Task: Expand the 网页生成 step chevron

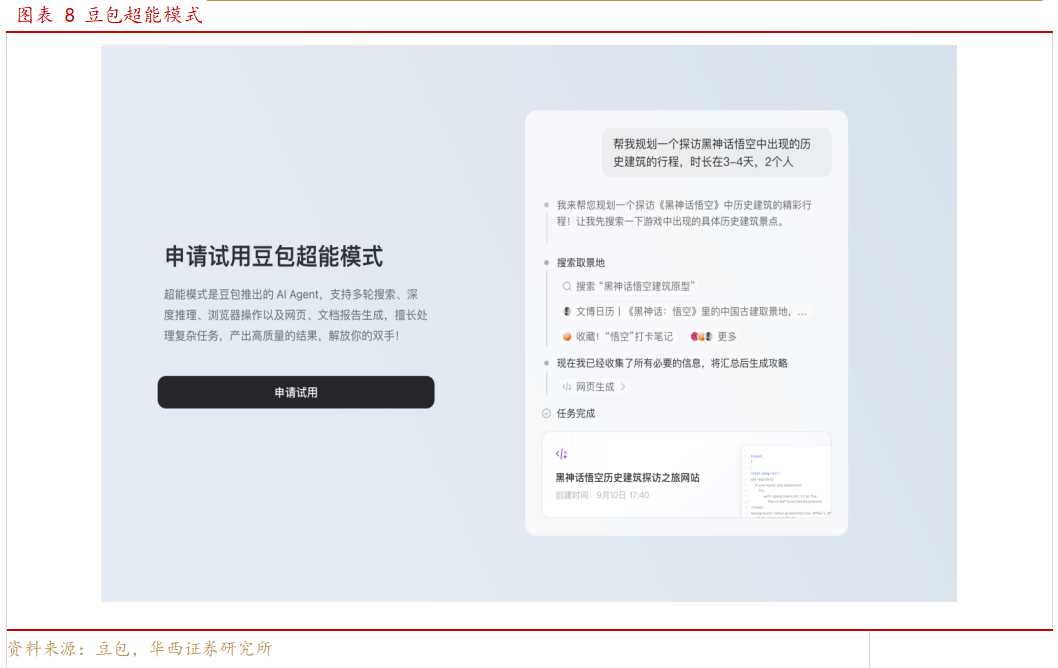Action: tap(623, 387)
